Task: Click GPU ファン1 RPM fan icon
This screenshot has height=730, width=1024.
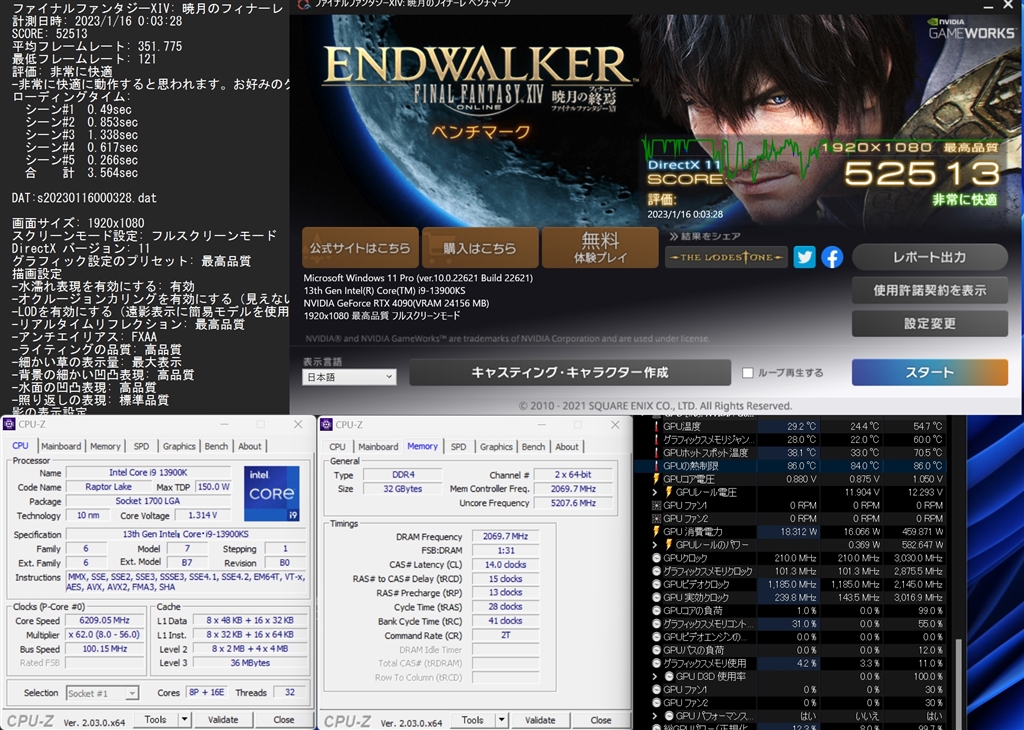Action: (656, 505)
